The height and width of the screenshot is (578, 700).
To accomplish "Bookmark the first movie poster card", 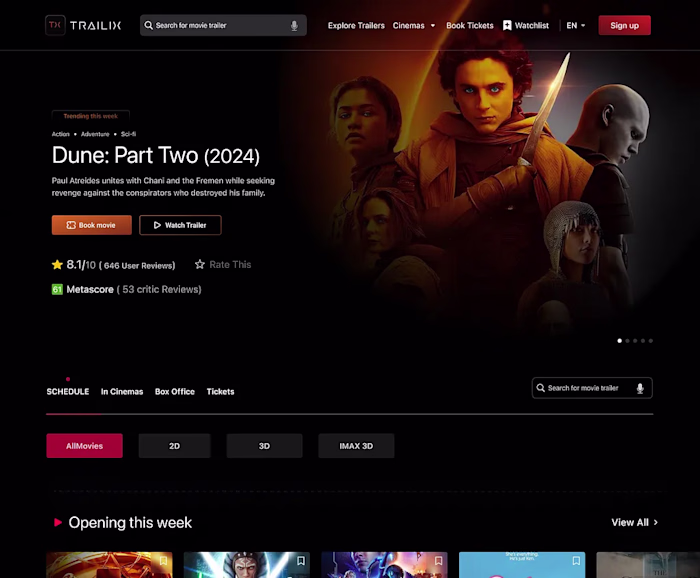I will [x=163, y=561].
